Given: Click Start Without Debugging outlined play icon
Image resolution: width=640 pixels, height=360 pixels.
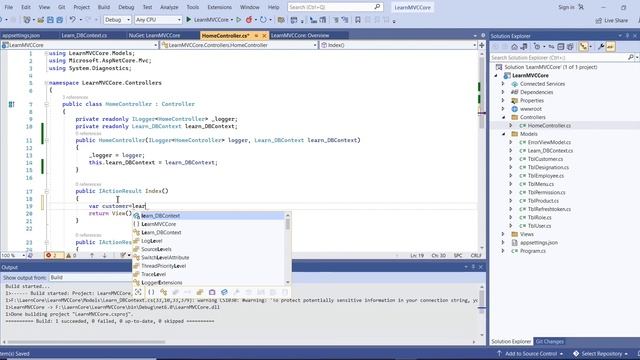Looking at the screenshot, I should point(239,20).
